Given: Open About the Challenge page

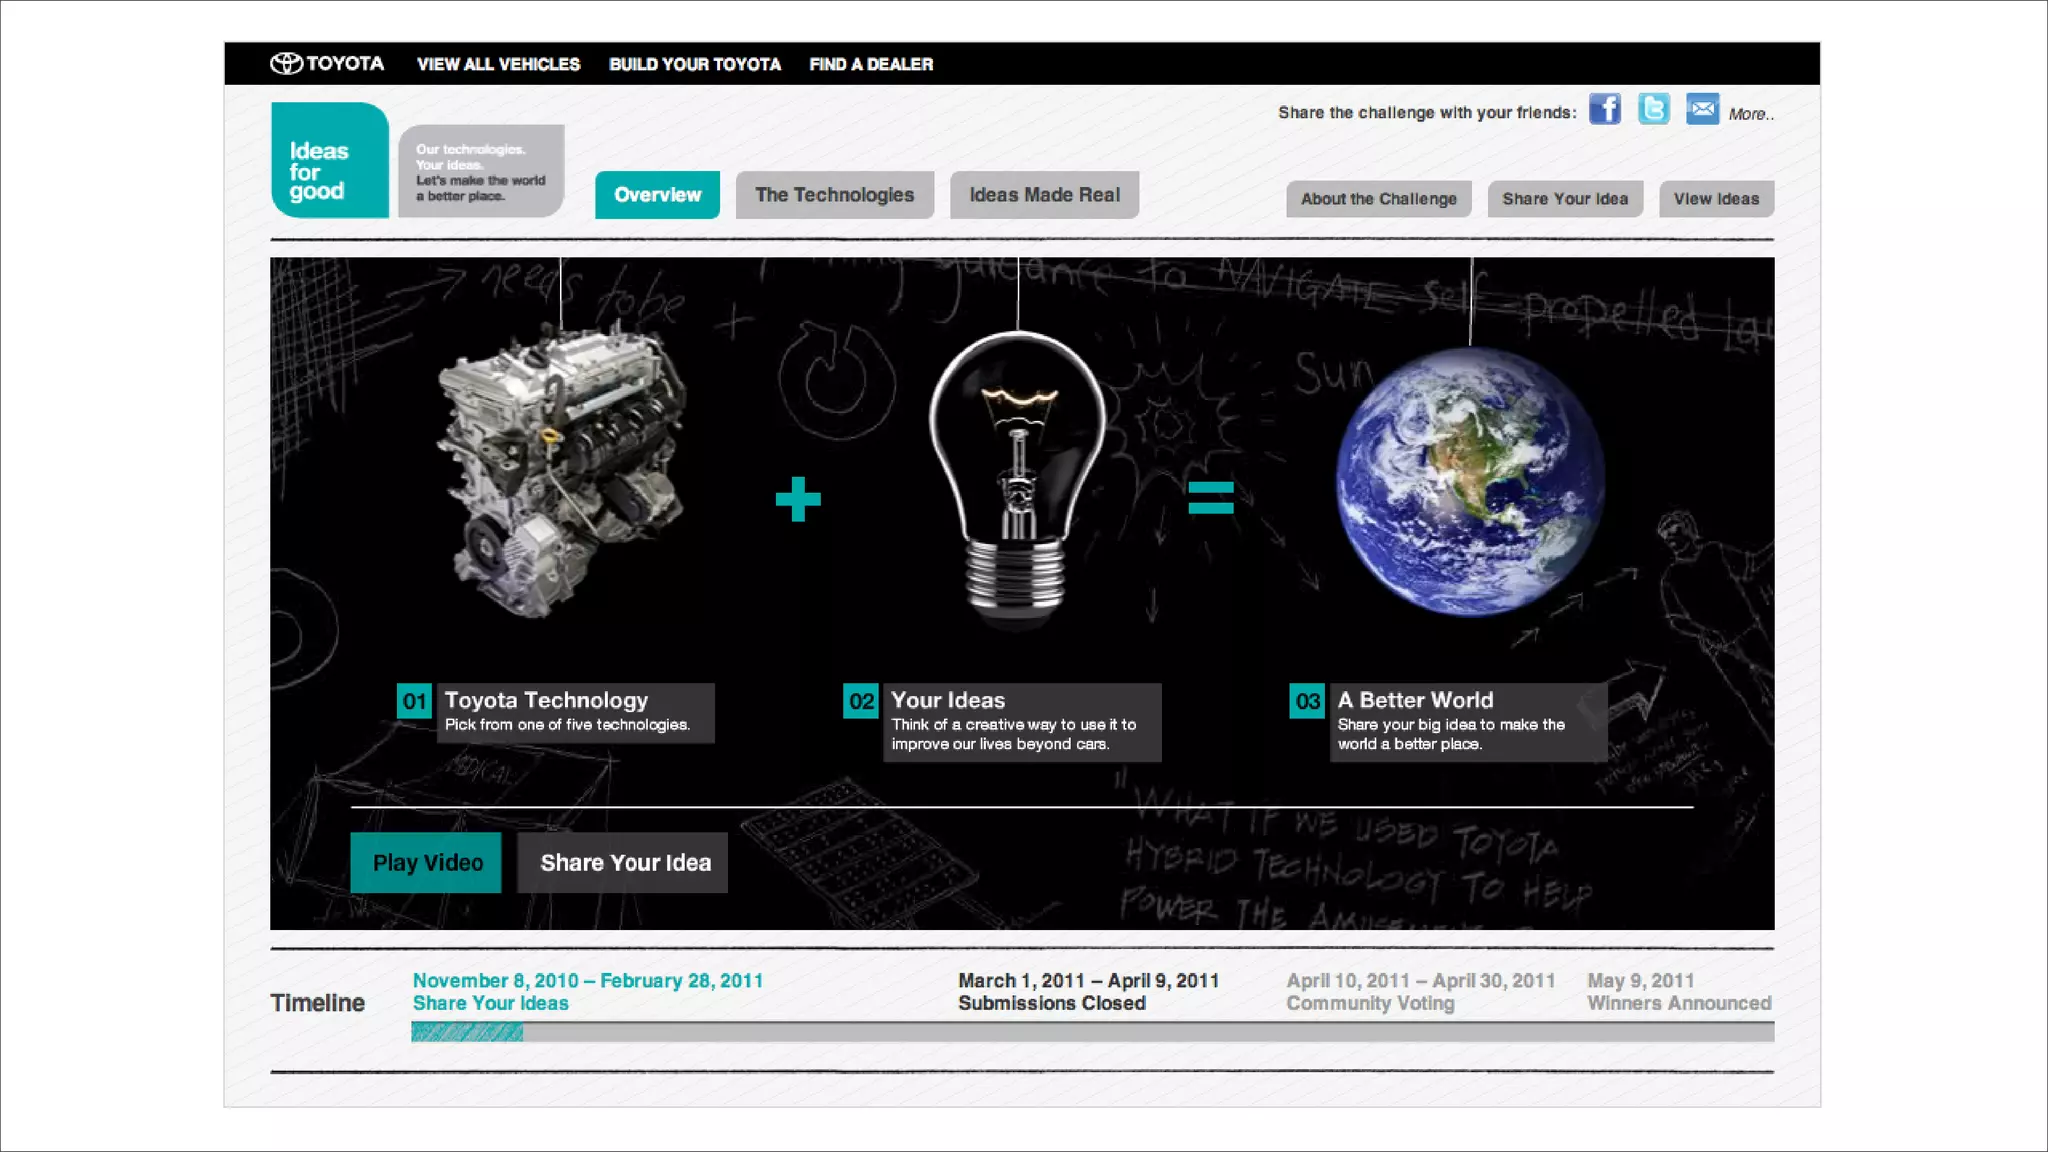Looking at the screenshot, I should [x=1378, y=199].
